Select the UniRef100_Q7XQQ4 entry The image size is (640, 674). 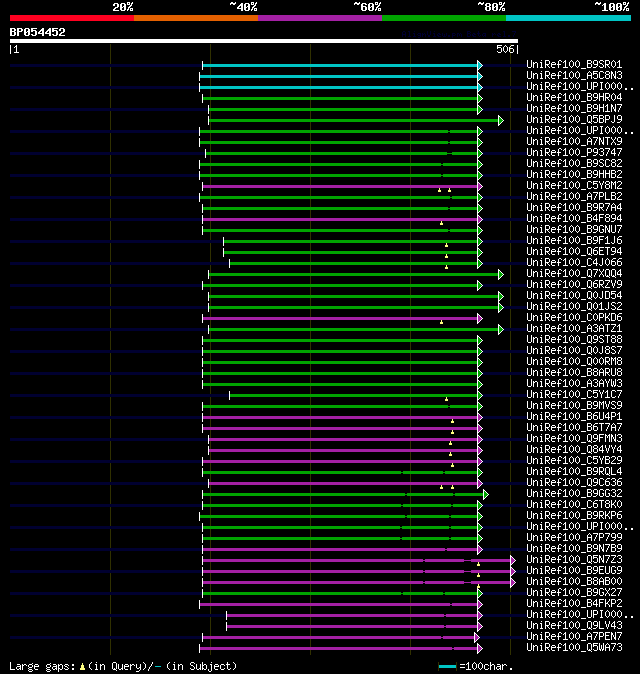click(x=574, y=274)
